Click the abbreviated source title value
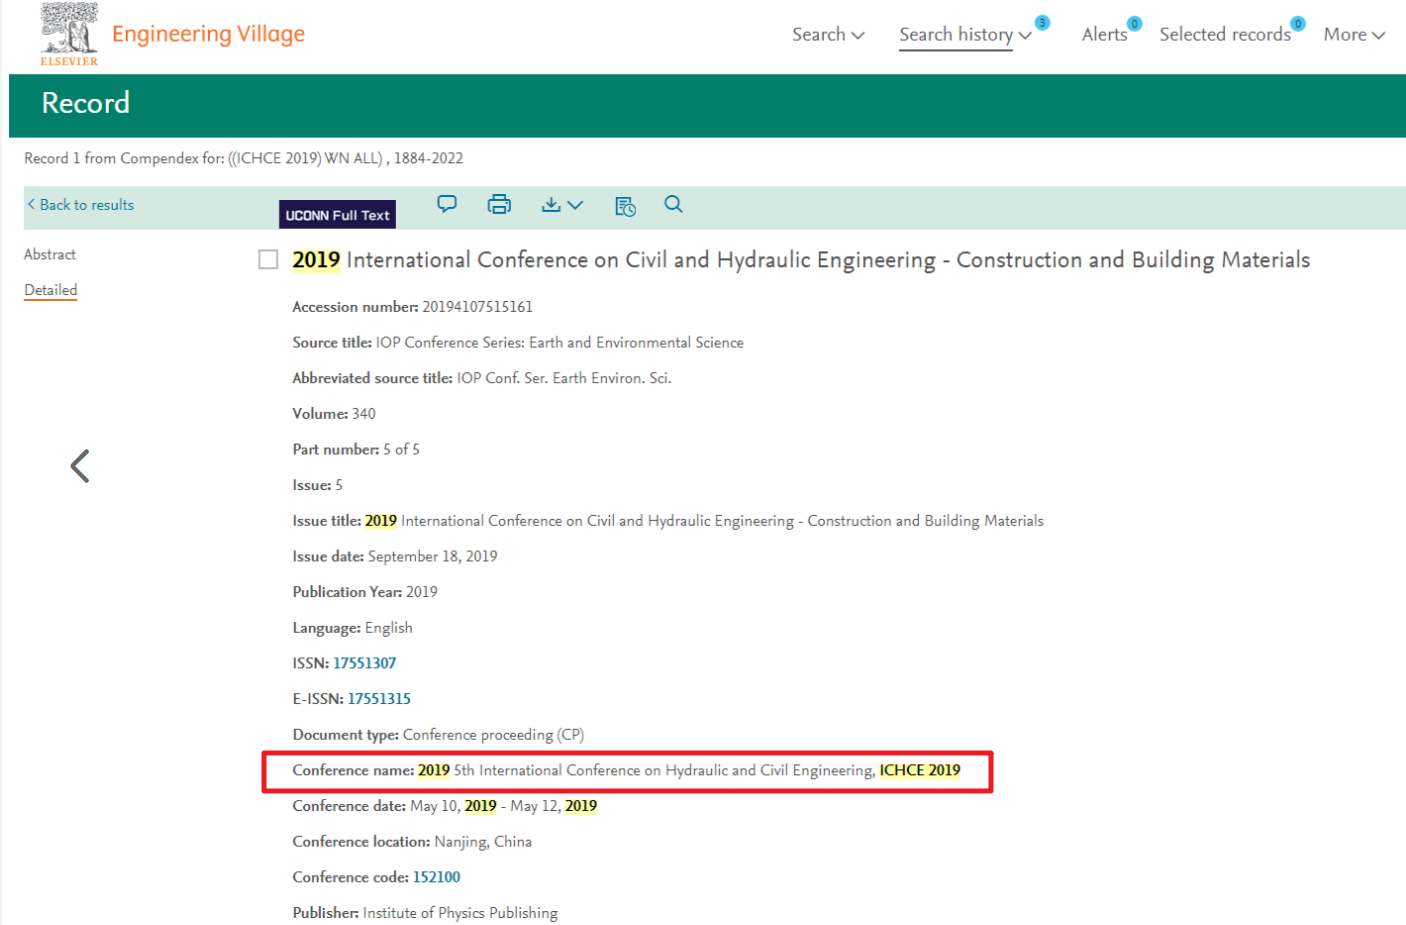The width and height of the screenshot is (1406, 925). 564,378
